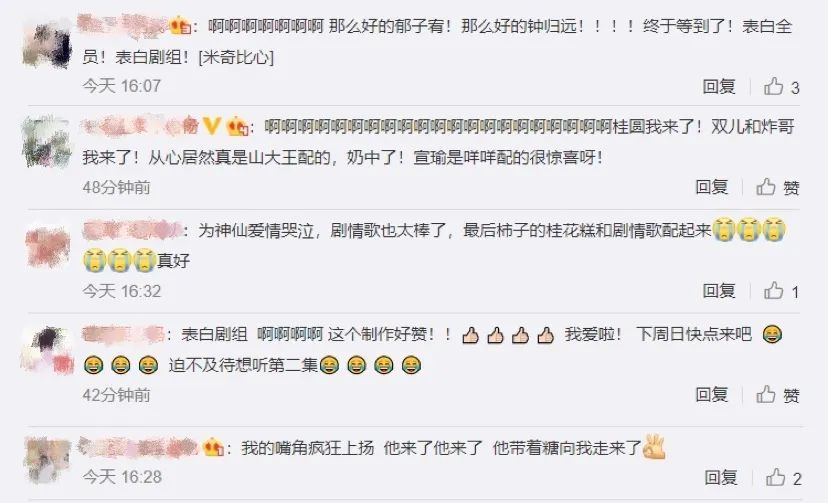
Task: Open the last commenter's avatar
Action: (x=48, y=459)
